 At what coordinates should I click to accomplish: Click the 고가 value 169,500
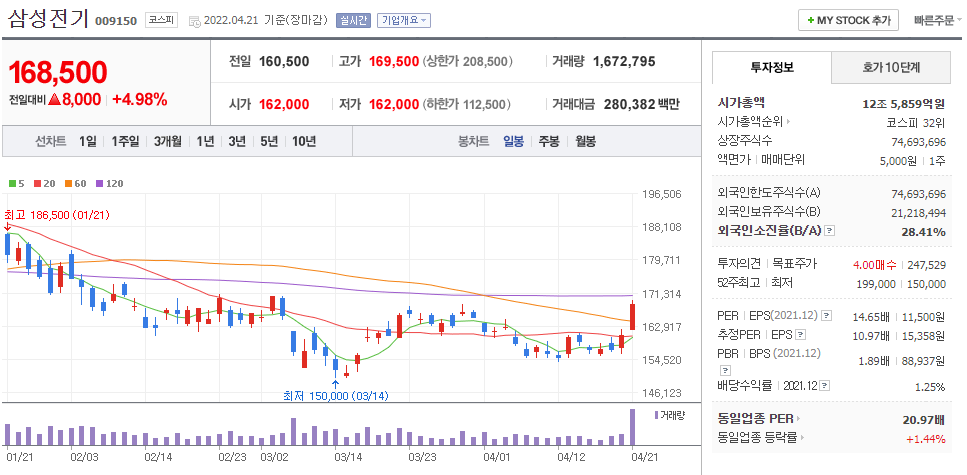(x=394, y=61)
